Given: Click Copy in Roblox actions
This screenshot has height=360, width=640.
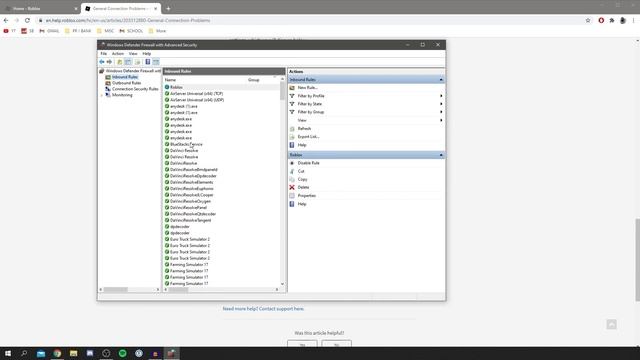Looking at the screenshot, I should 302,179.
